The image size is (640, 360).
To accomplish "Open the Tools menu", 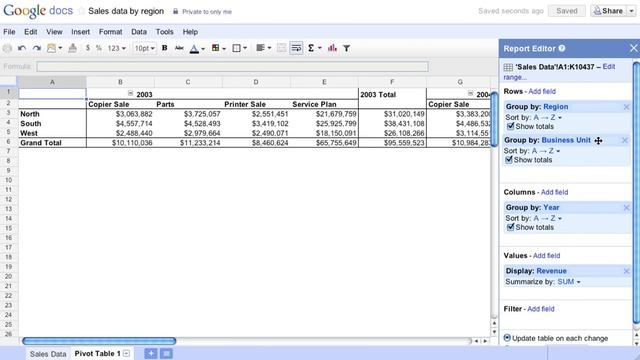I will pyautogui.click(x=164, y=32).
